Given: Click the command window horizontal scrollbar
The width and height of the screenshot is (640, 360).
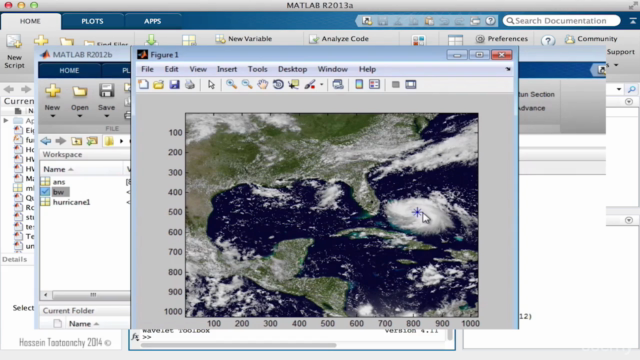Looking at the screenshot, I should (x=238, y=345).
